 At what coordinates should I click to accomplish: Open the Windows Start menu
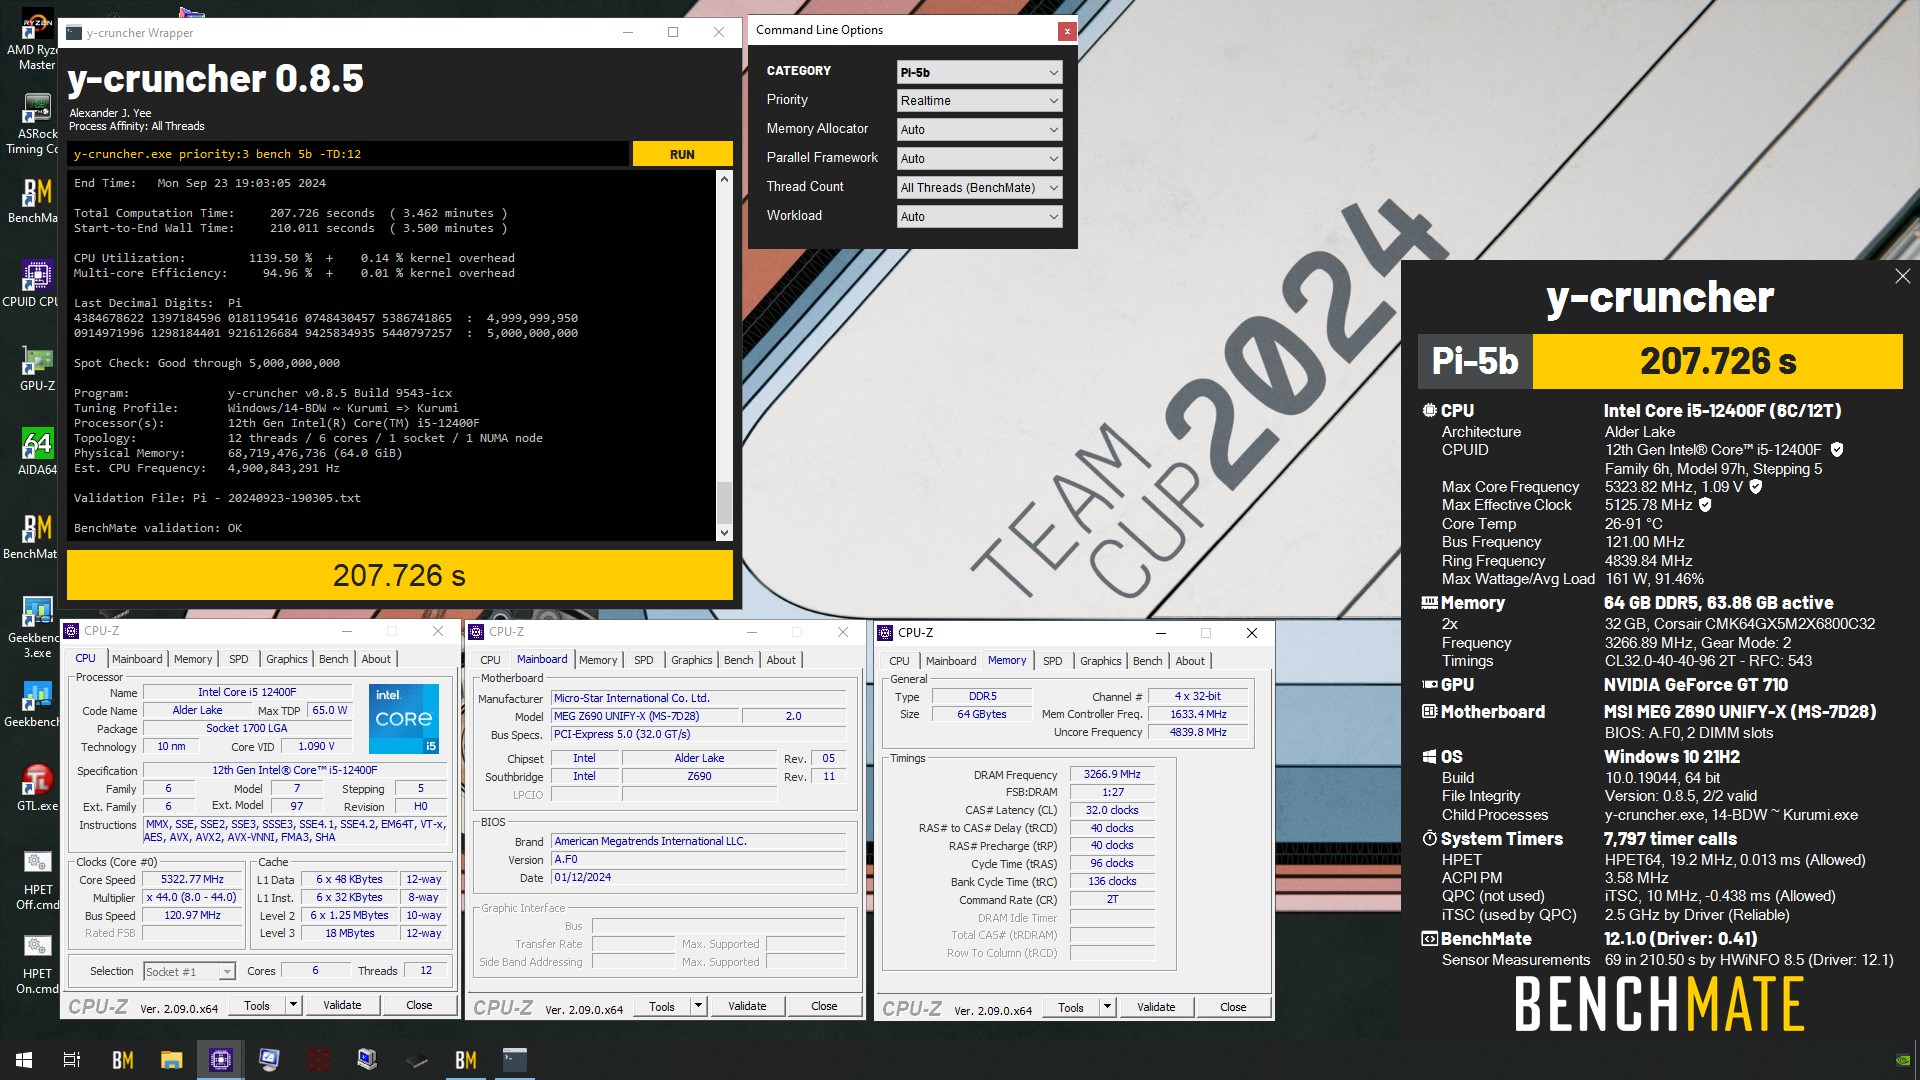(x=24, y=1060)
